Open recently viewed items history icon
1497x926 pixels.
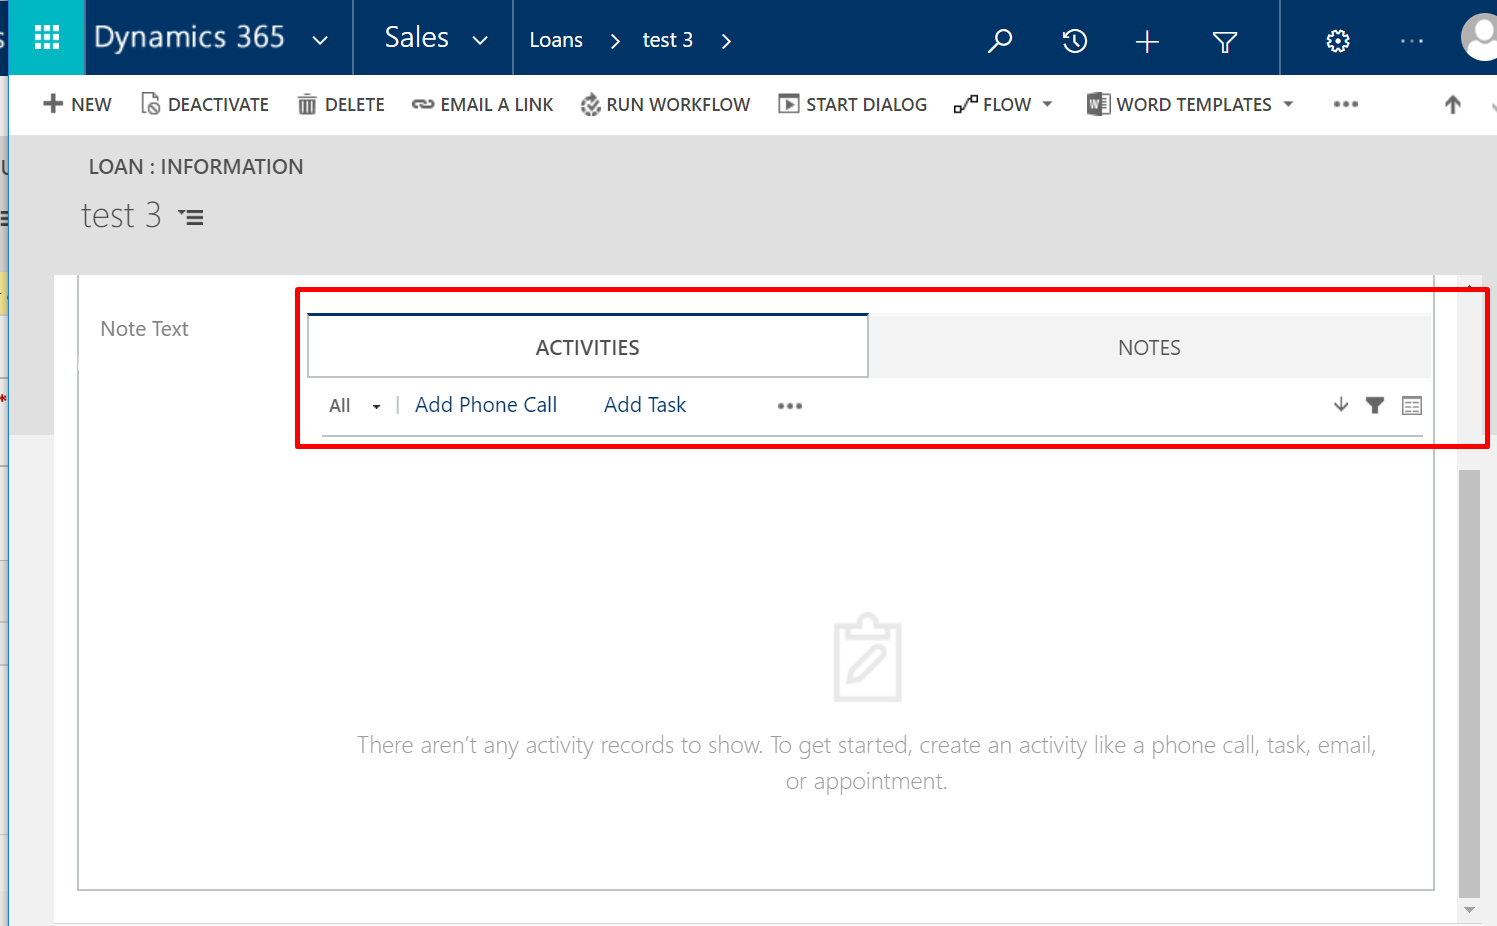[x=1074, y=41]
